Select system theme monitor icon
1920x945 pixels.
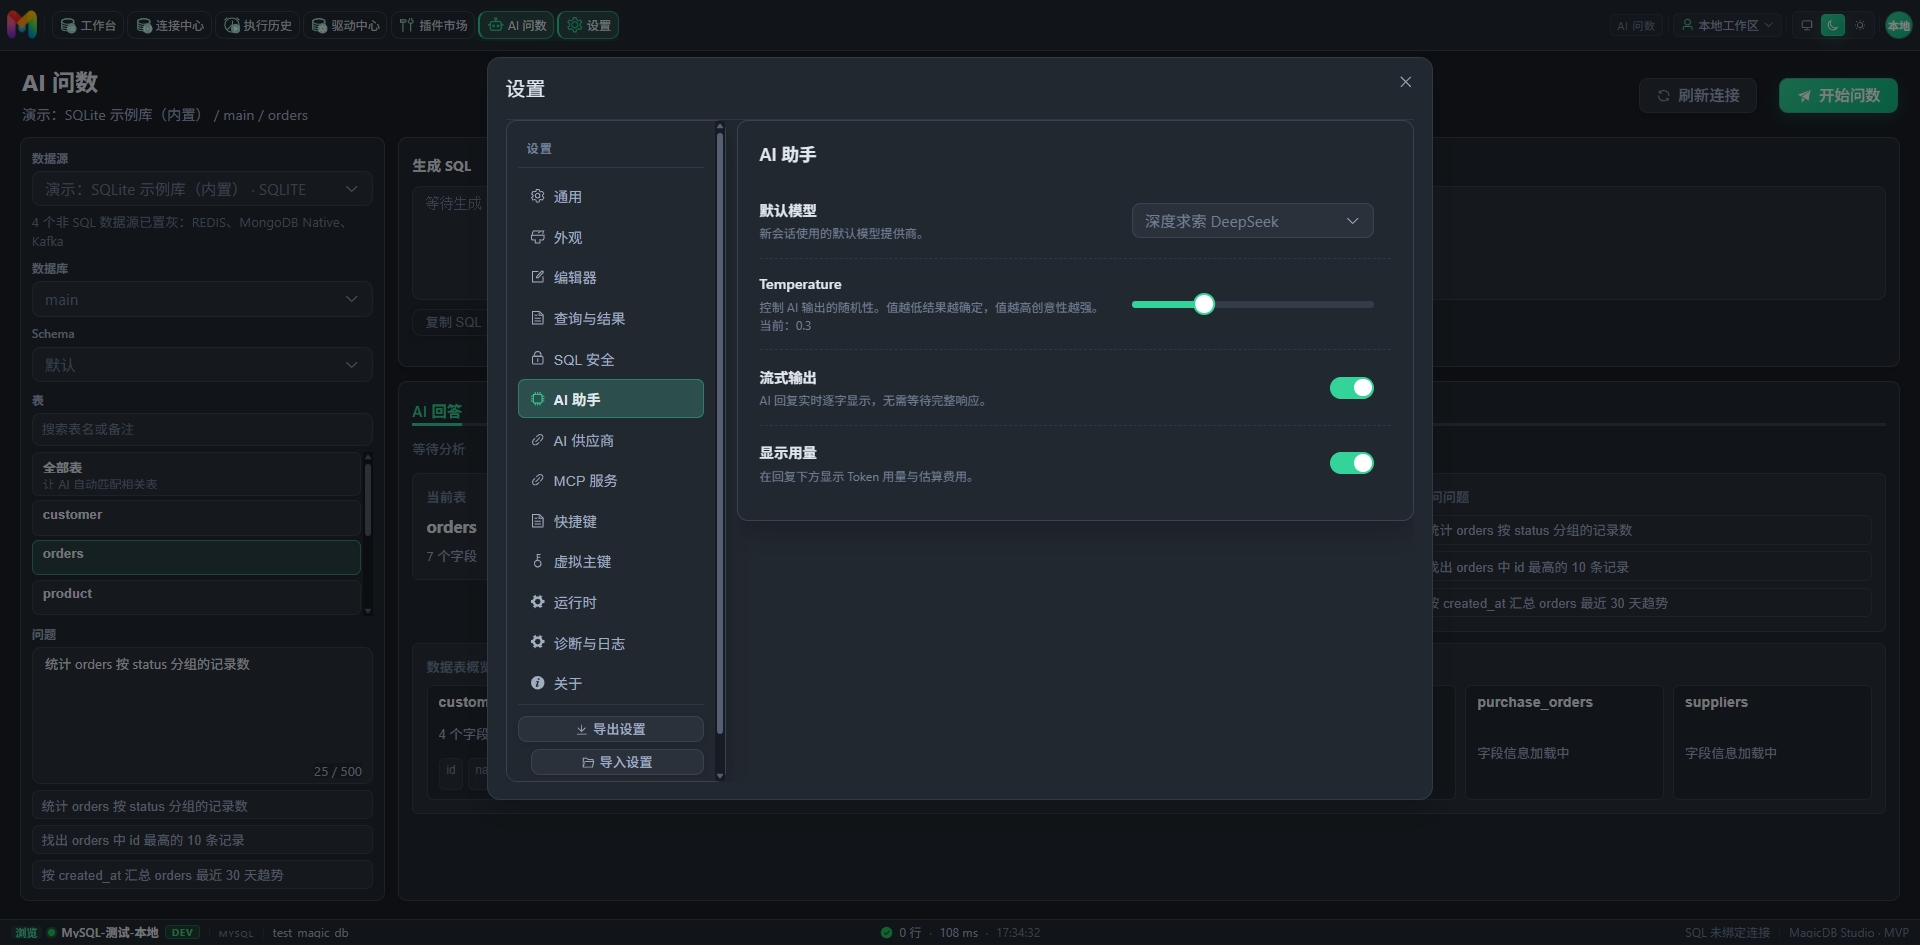pyautogui.click(x=1807, y=25)
